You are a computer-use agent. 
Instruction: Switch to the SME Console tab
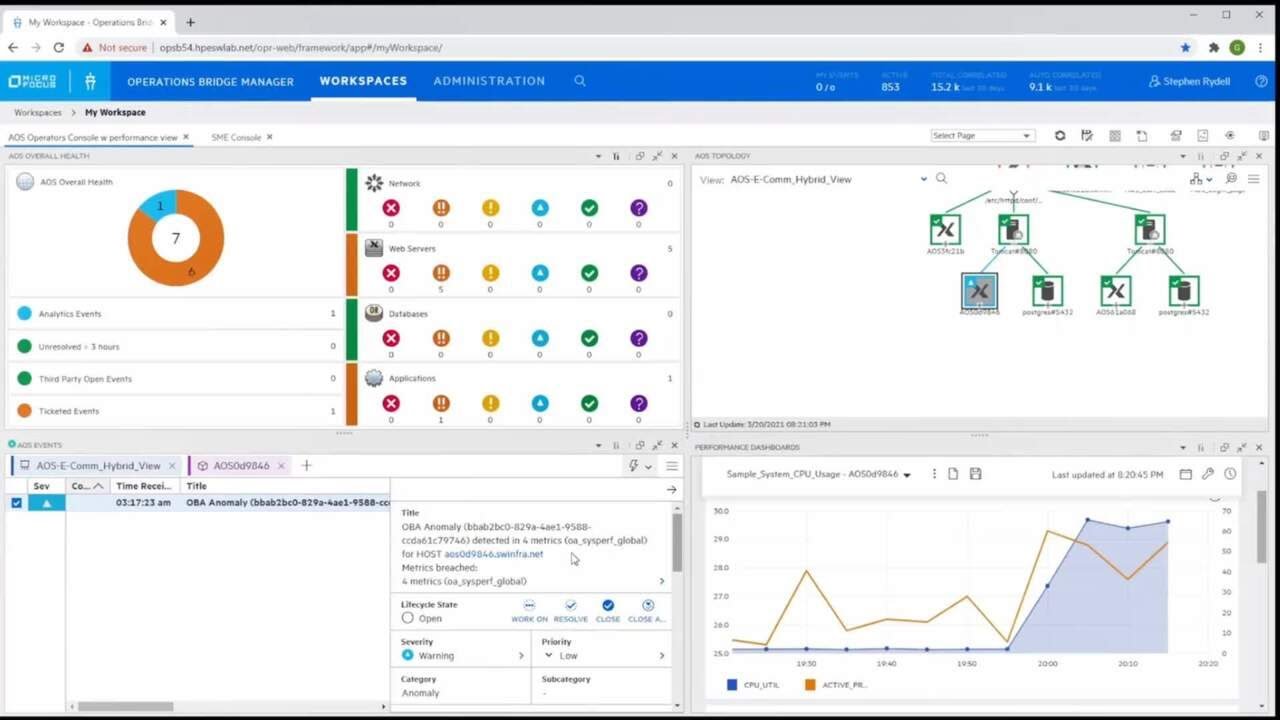pyautogui.click(x=236, y=137)
